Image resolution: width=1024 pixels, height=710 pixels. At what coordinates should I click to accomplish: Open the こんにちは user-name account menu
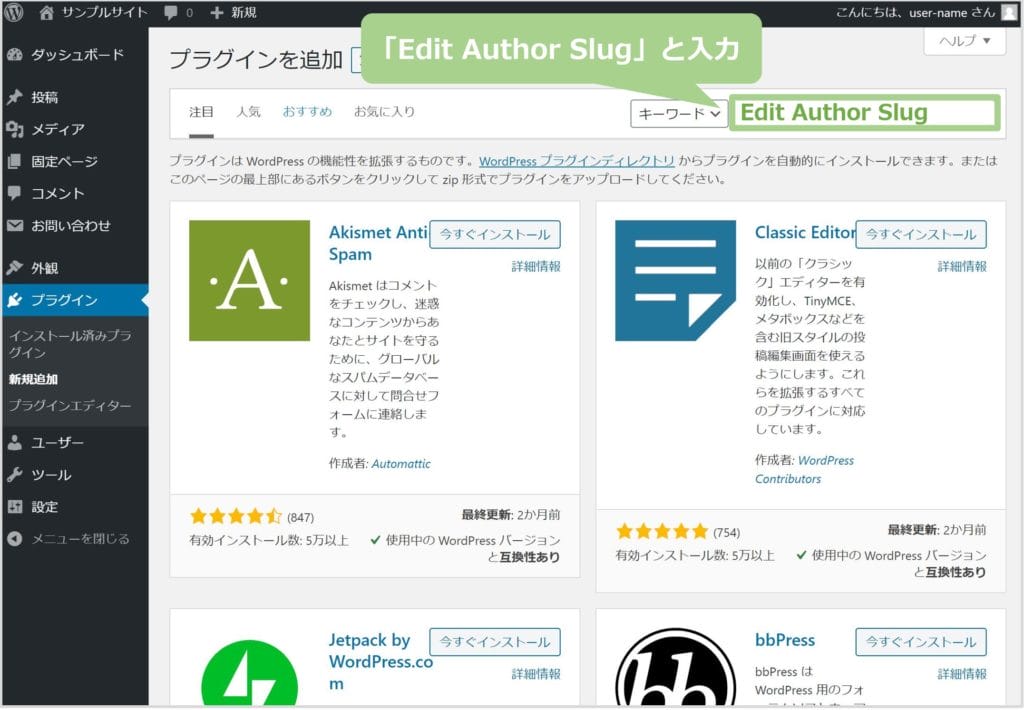(916, 12)
